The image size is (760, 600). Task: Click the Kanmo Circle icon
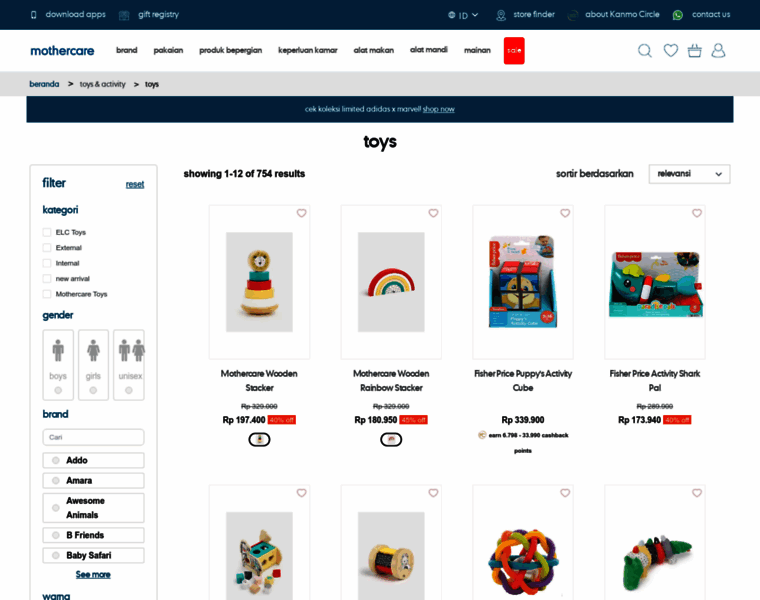(x=573, y=15)
